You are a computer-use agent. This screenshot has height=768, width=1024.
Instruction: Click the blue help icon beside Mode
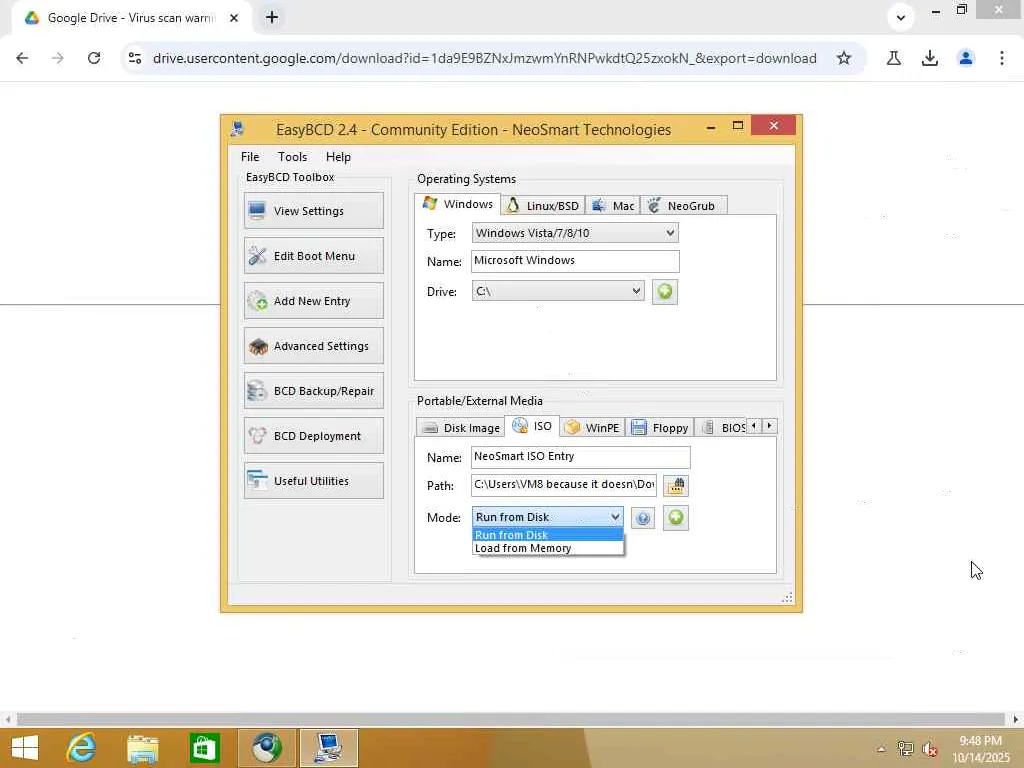pos(643,519)
